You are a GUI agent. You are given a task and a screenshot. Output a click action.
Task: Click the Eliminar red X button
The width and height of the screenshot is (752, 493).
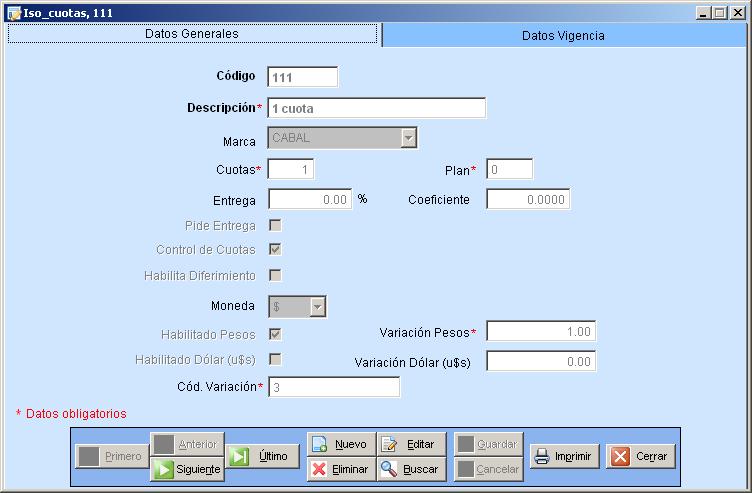coord(341,469)
